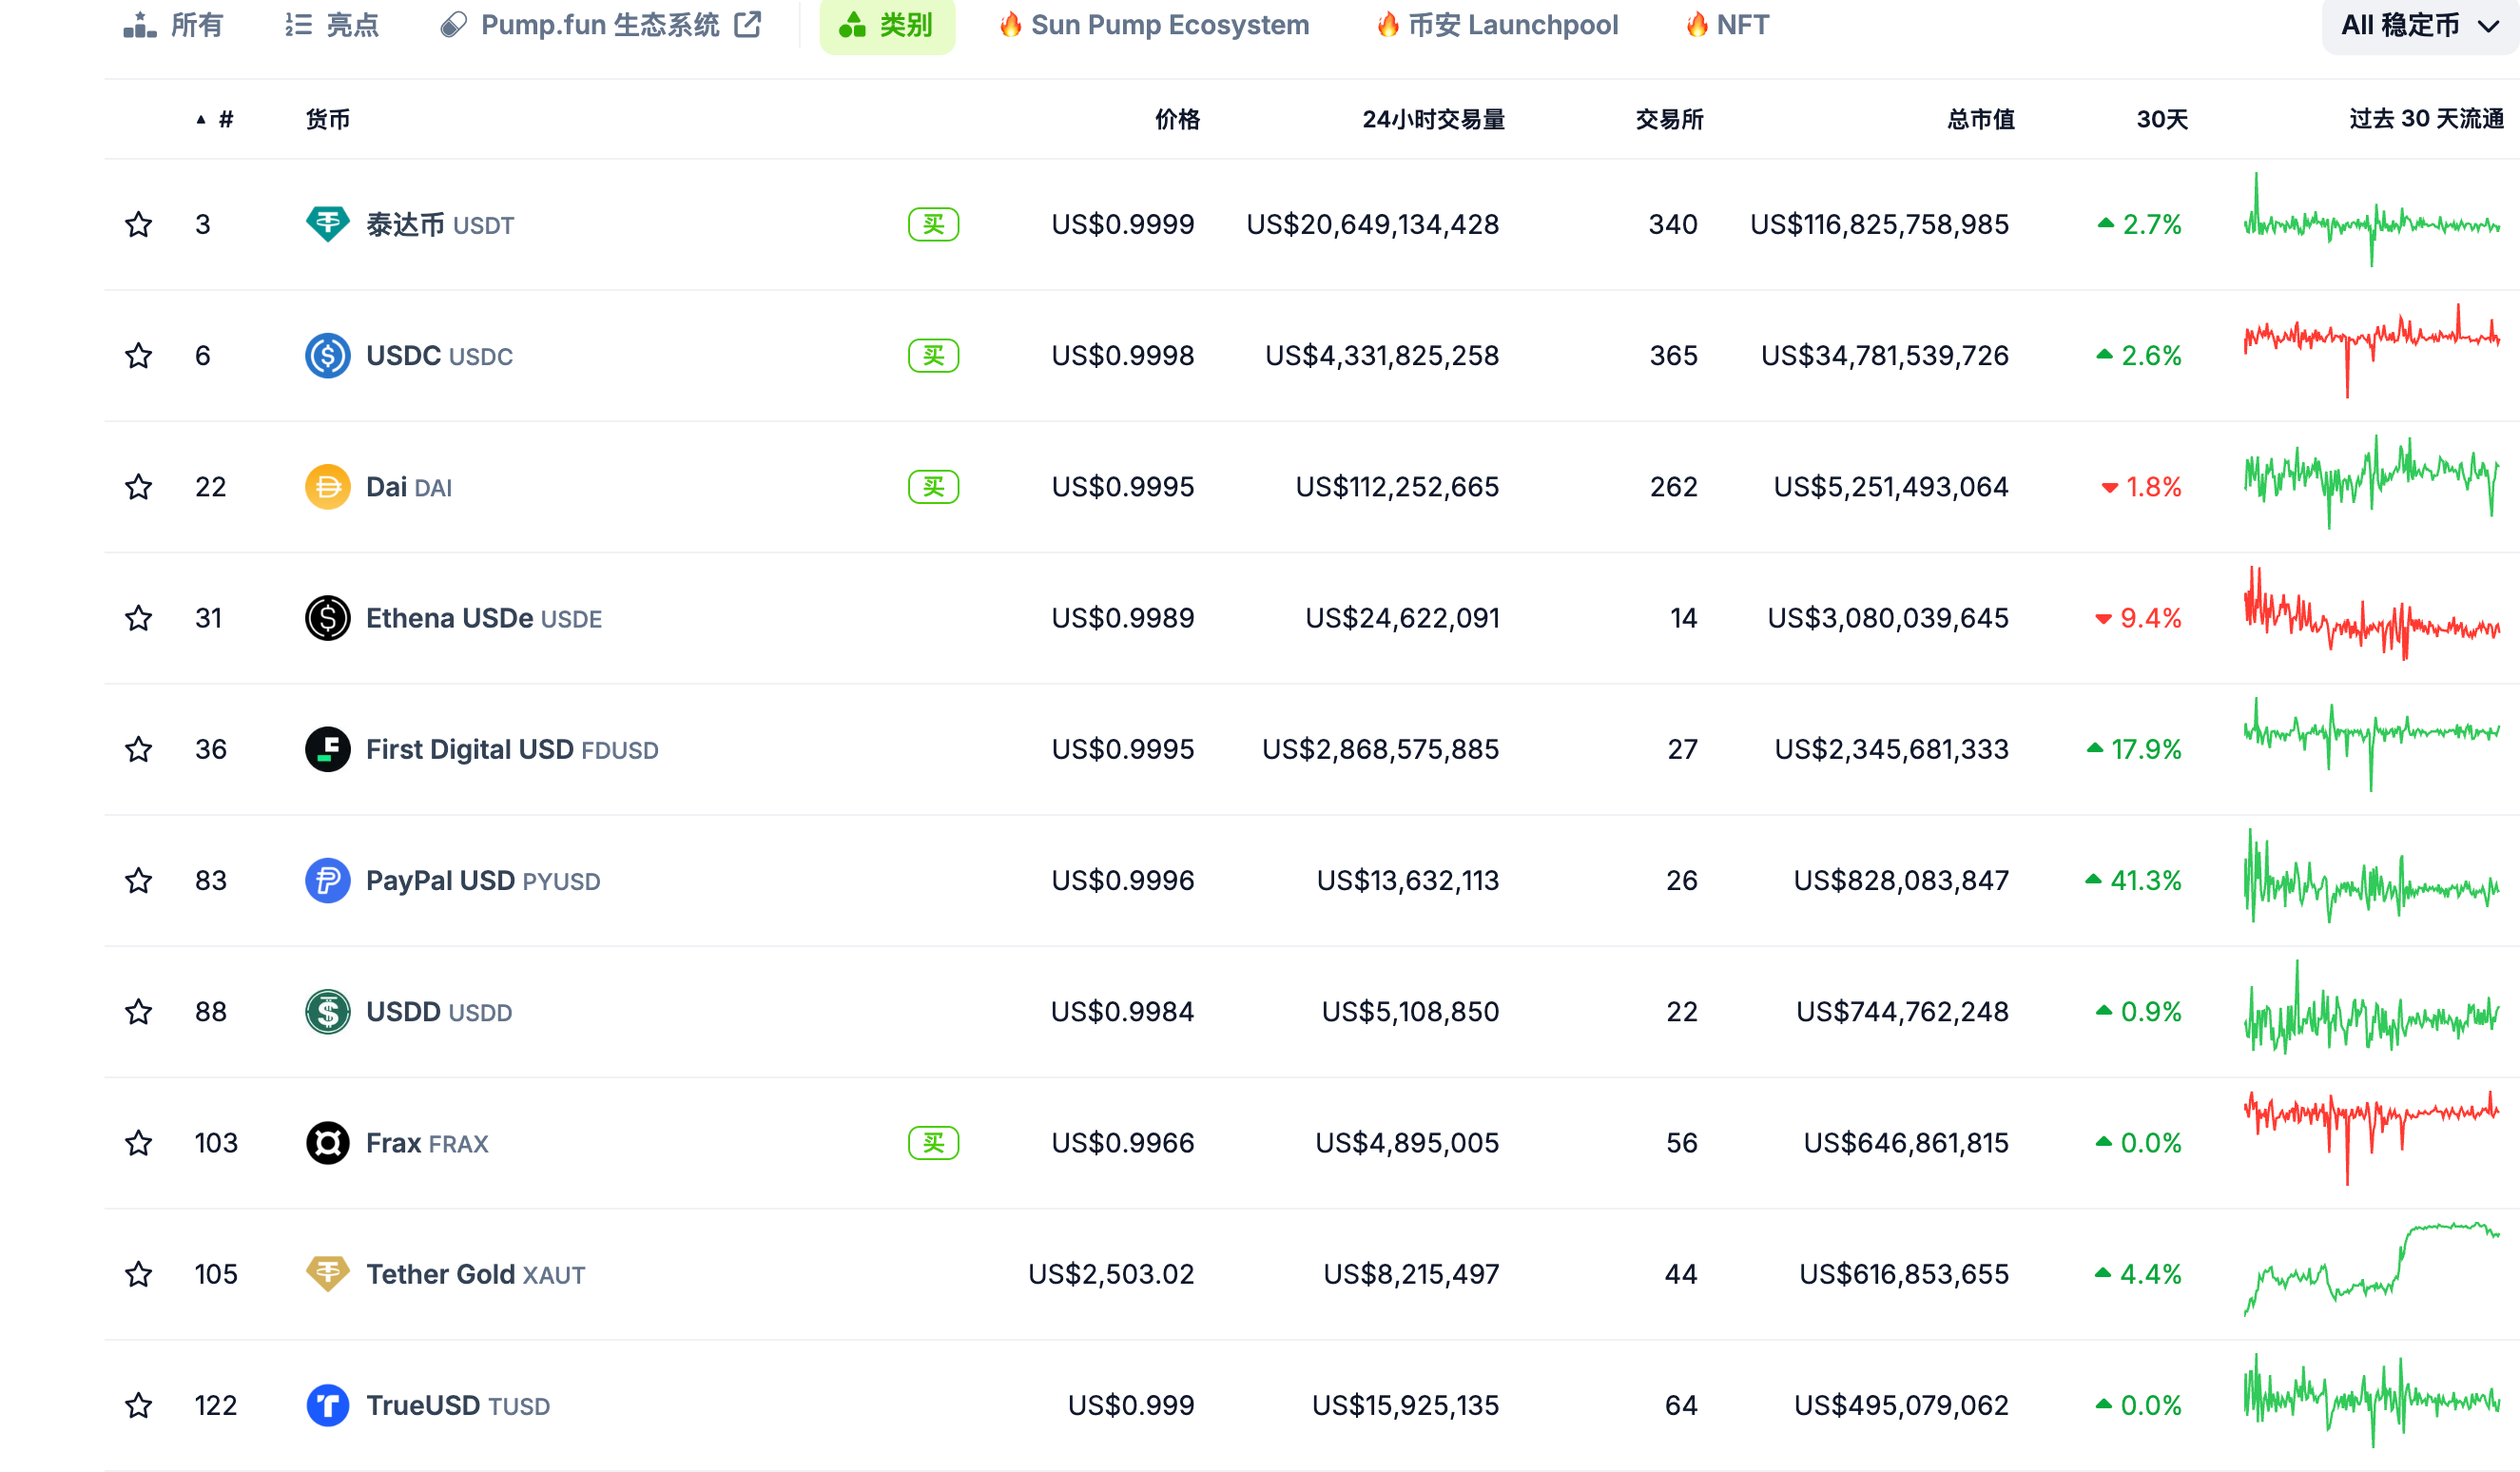
Task: Sort by the 总市值 column header
Action: (x=1980, y=119)
